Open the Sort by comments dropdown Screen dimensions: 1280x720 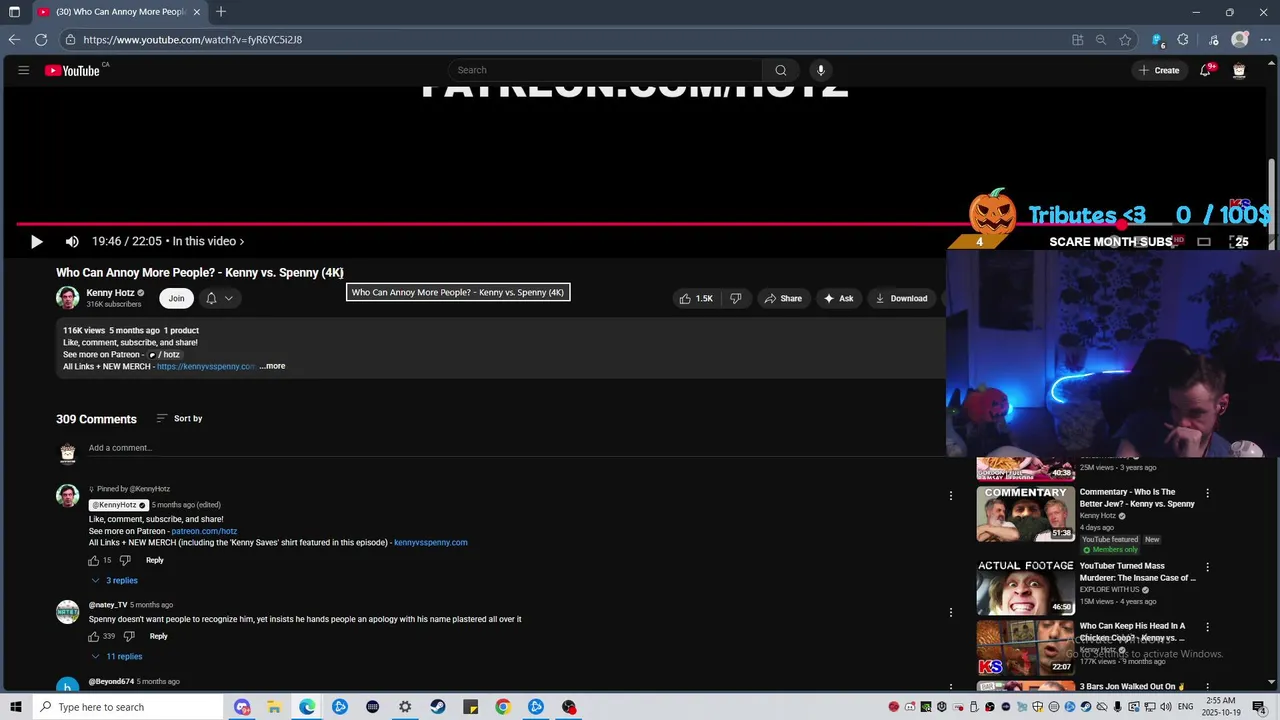(x=179, y=418)
